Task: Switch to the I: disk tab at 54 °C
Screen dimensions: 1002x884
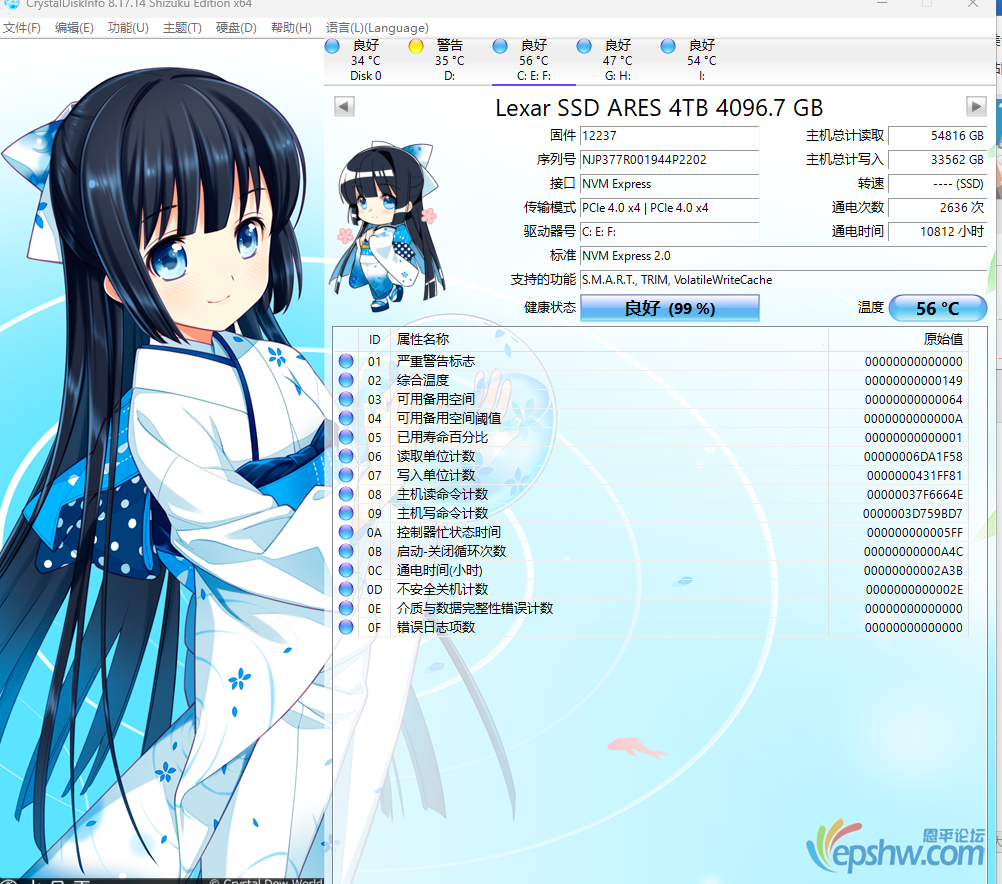Action: coord(701,60)
